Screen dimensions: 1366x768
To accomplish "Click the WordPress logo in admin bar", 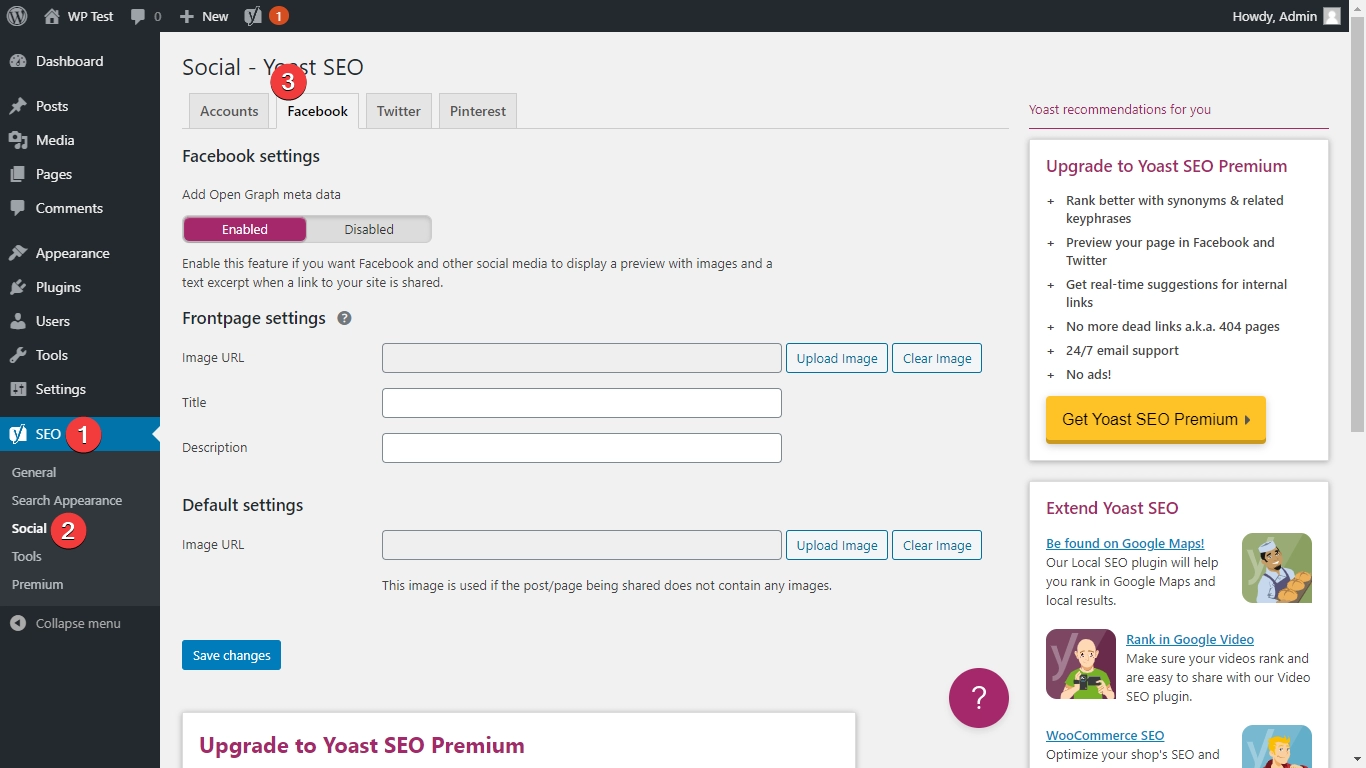I will click(x=17, y=16).
